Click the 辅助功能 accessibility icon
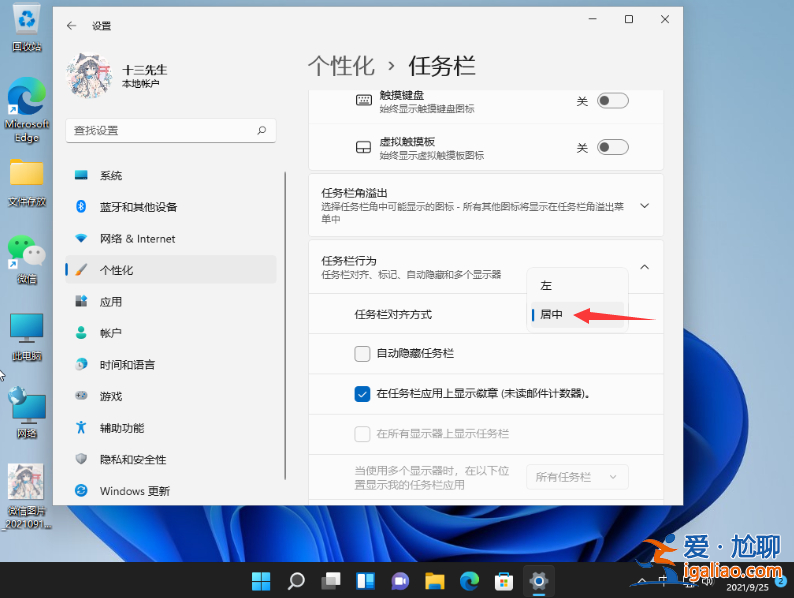The height and width of the screenshot is (598, 794). 81,427
